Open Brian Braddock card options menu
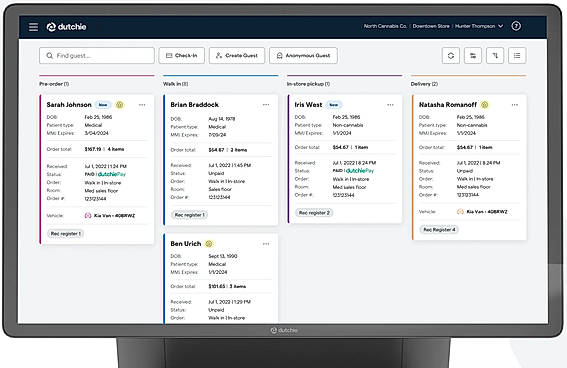This screenshot has height=368, width=567. point(266,104)
